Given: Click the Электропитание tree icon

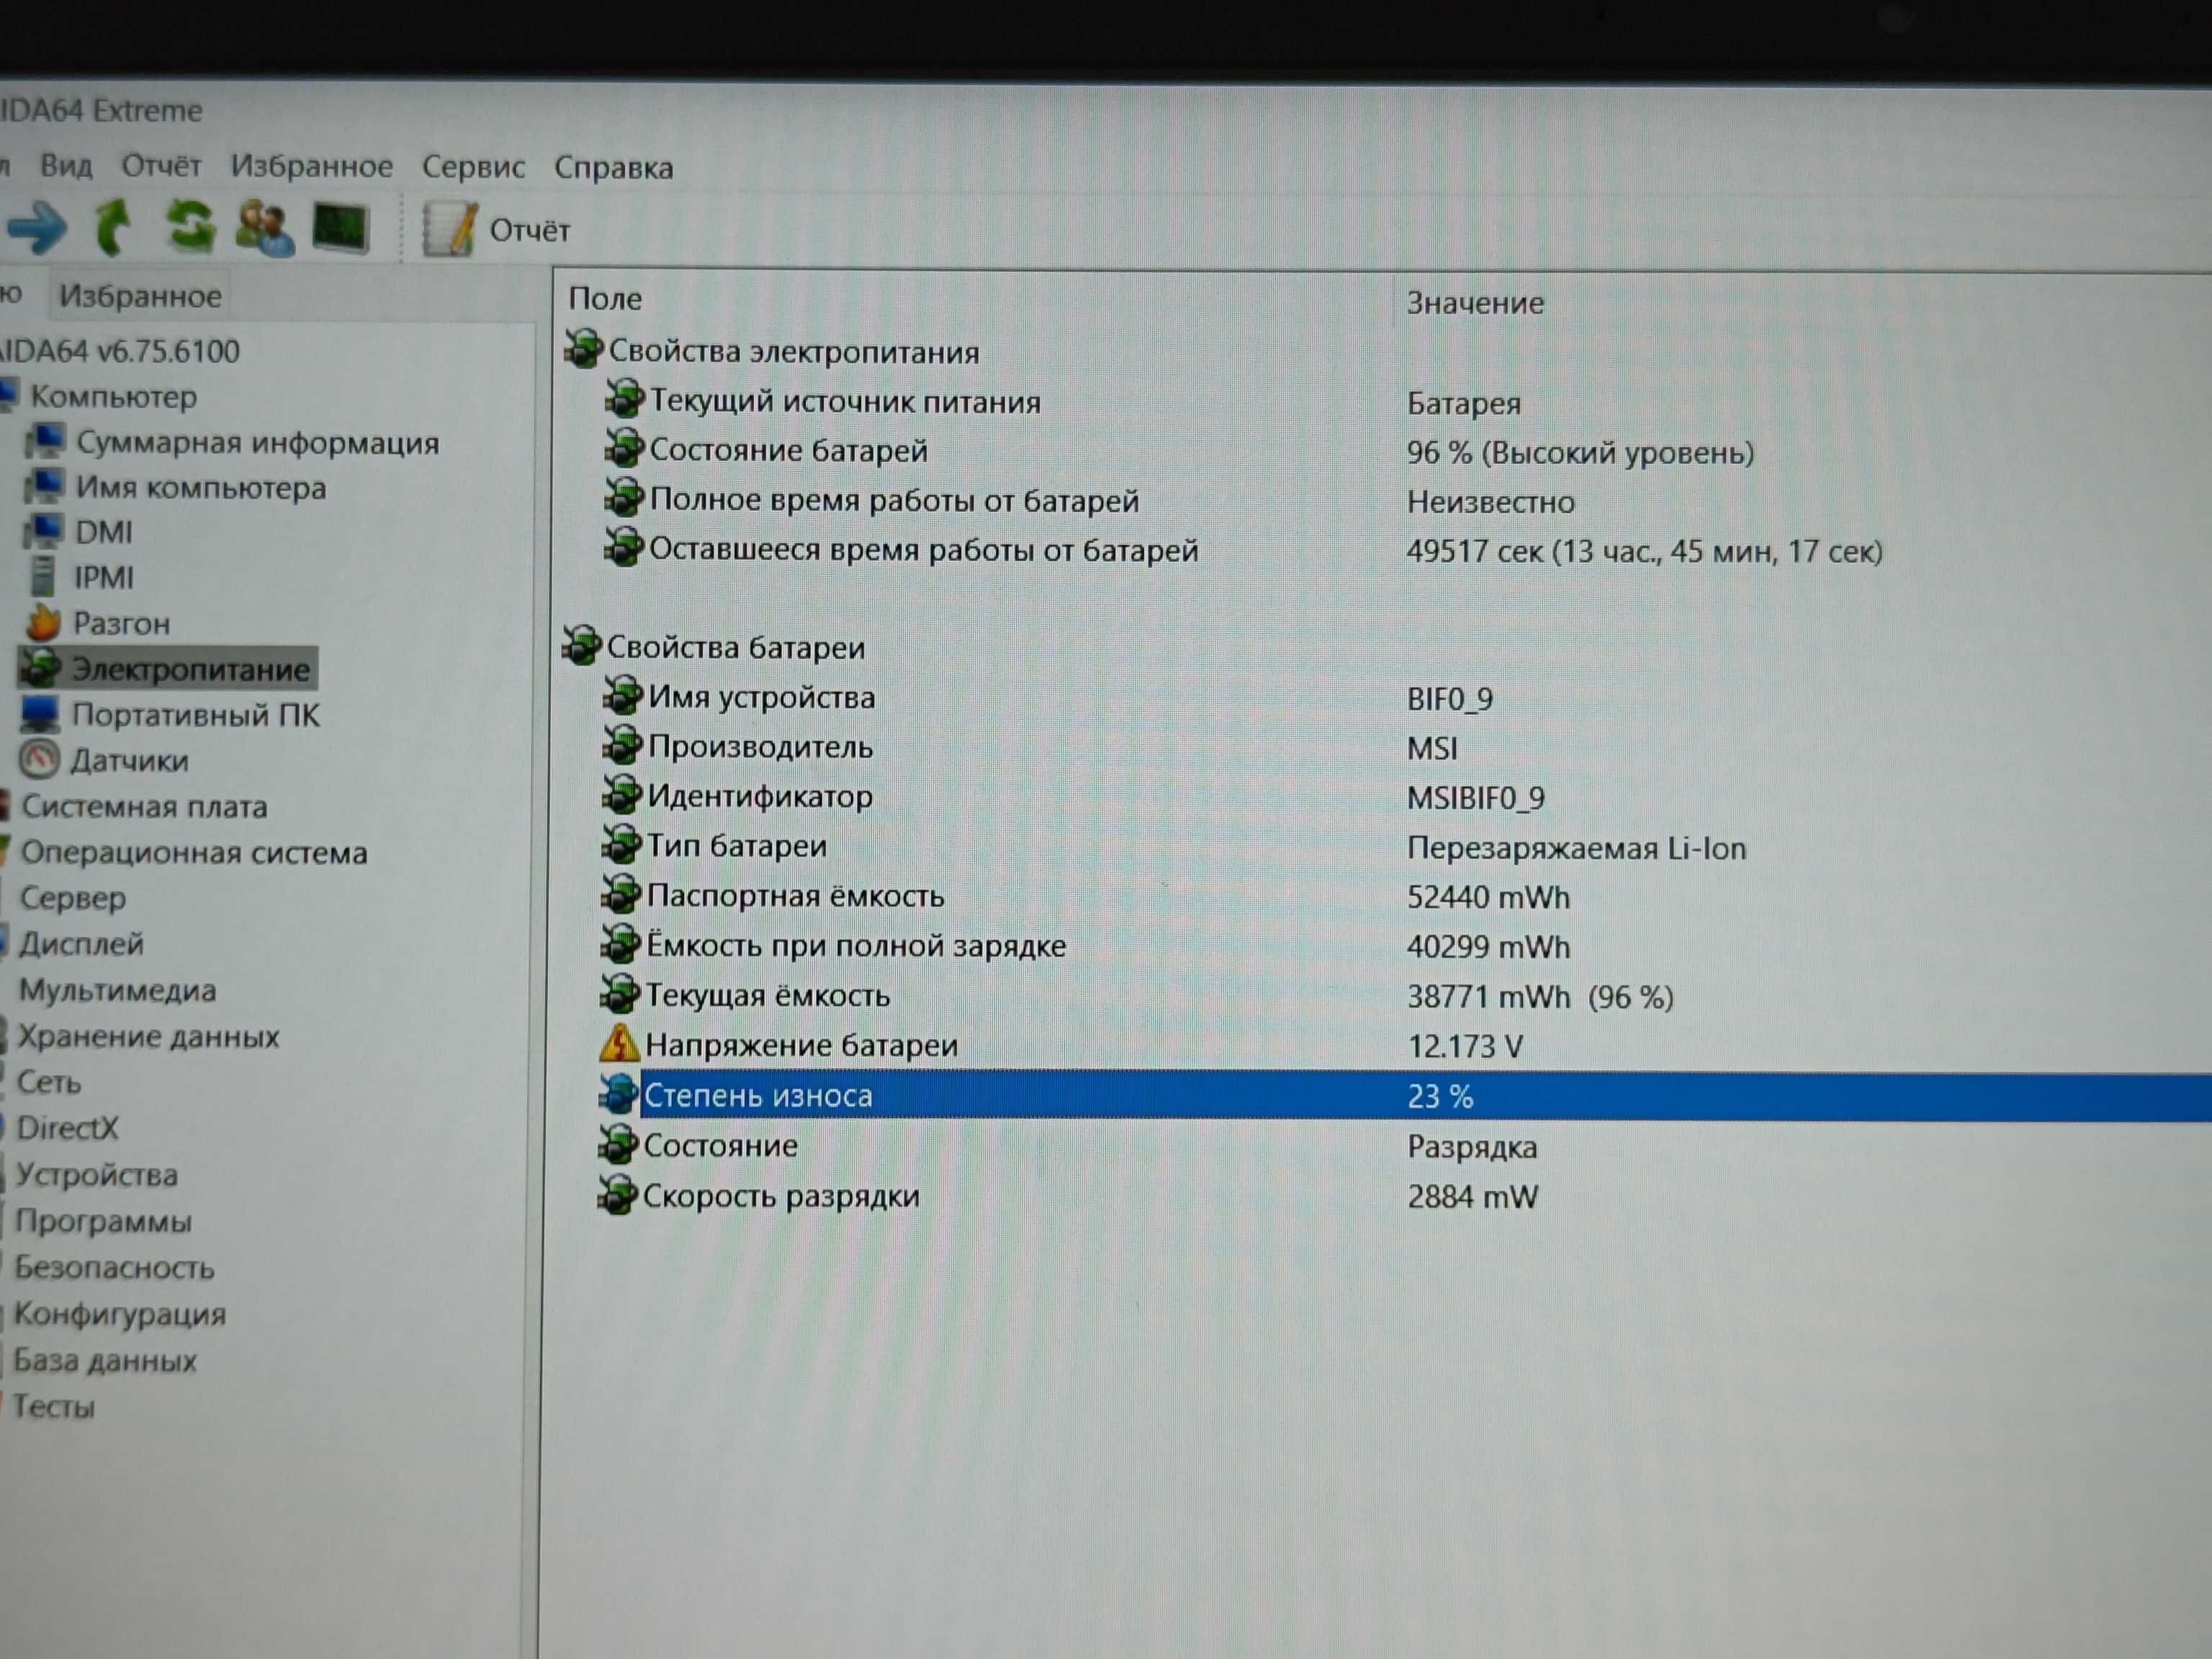Looking at the screenshot, I should tap(42, 667).
